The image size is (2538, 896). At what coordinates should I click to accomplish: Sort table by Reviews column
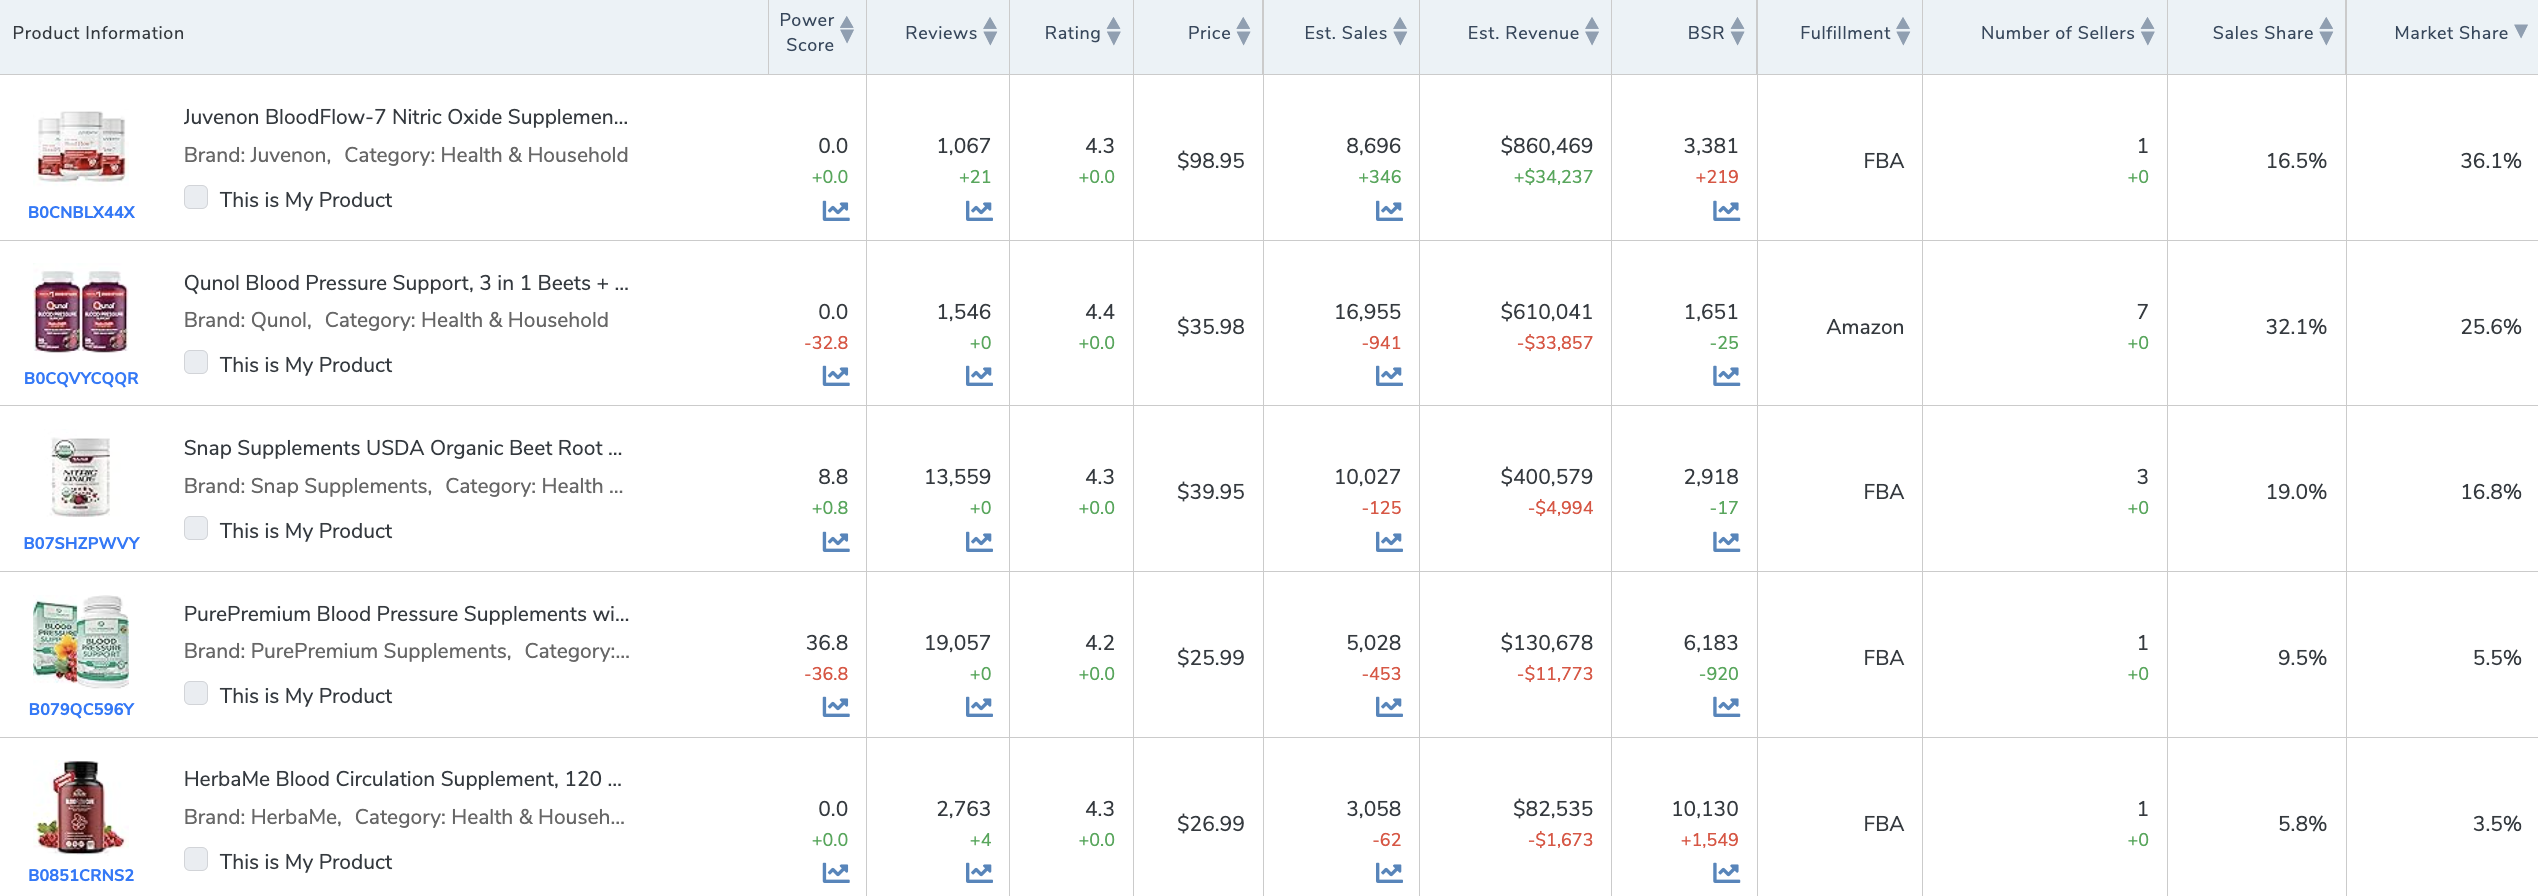pyautogui.click(x=990, y=32)
